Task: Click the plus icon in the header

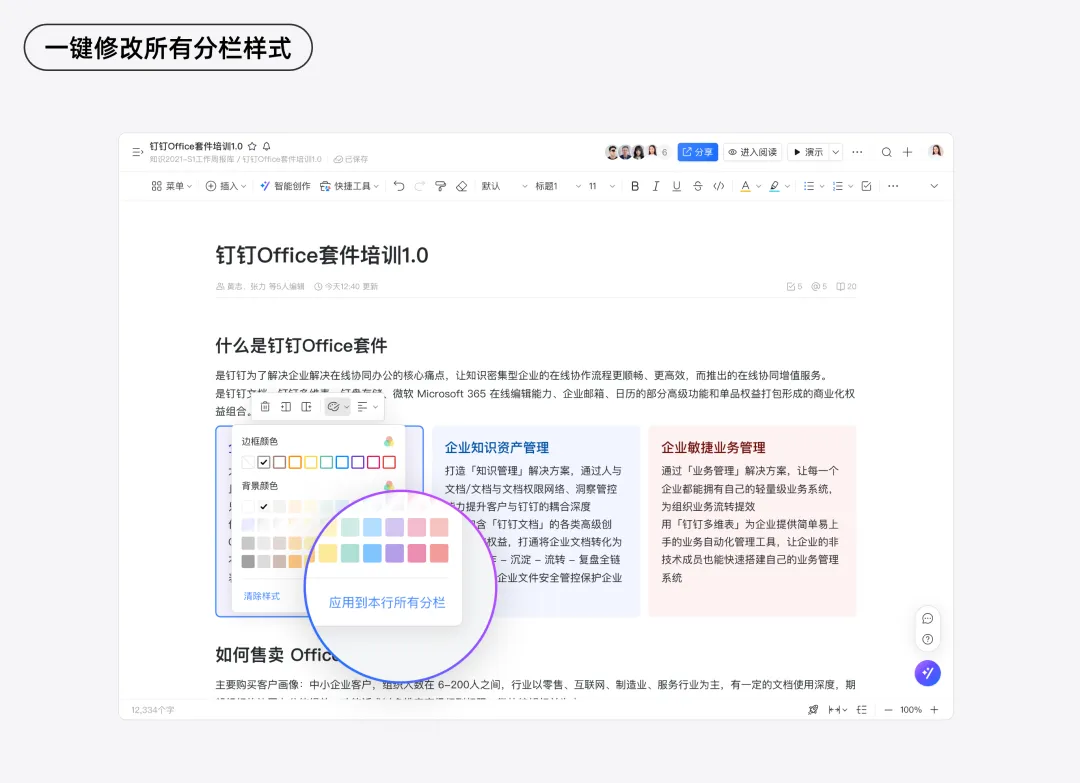Action: click(x=908, y=152)
